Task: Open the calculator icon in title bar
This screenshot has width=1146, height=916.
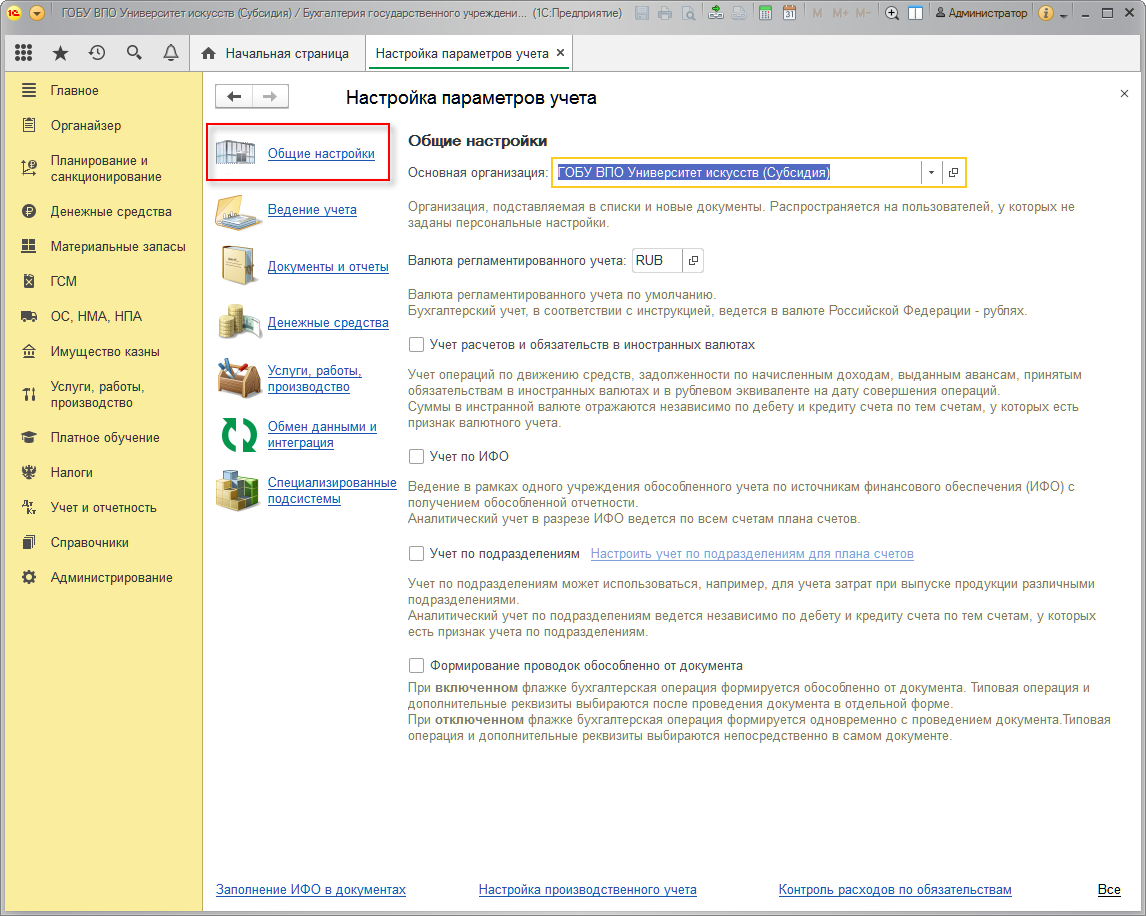Action: pos(765,13)
